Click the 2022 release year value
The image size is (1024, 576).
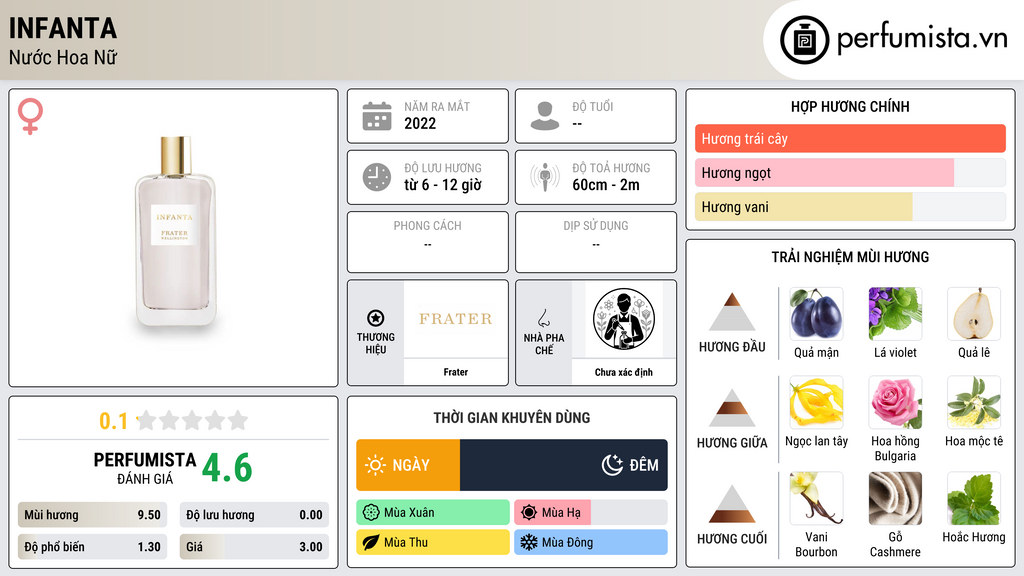click(x=420, y=123)
